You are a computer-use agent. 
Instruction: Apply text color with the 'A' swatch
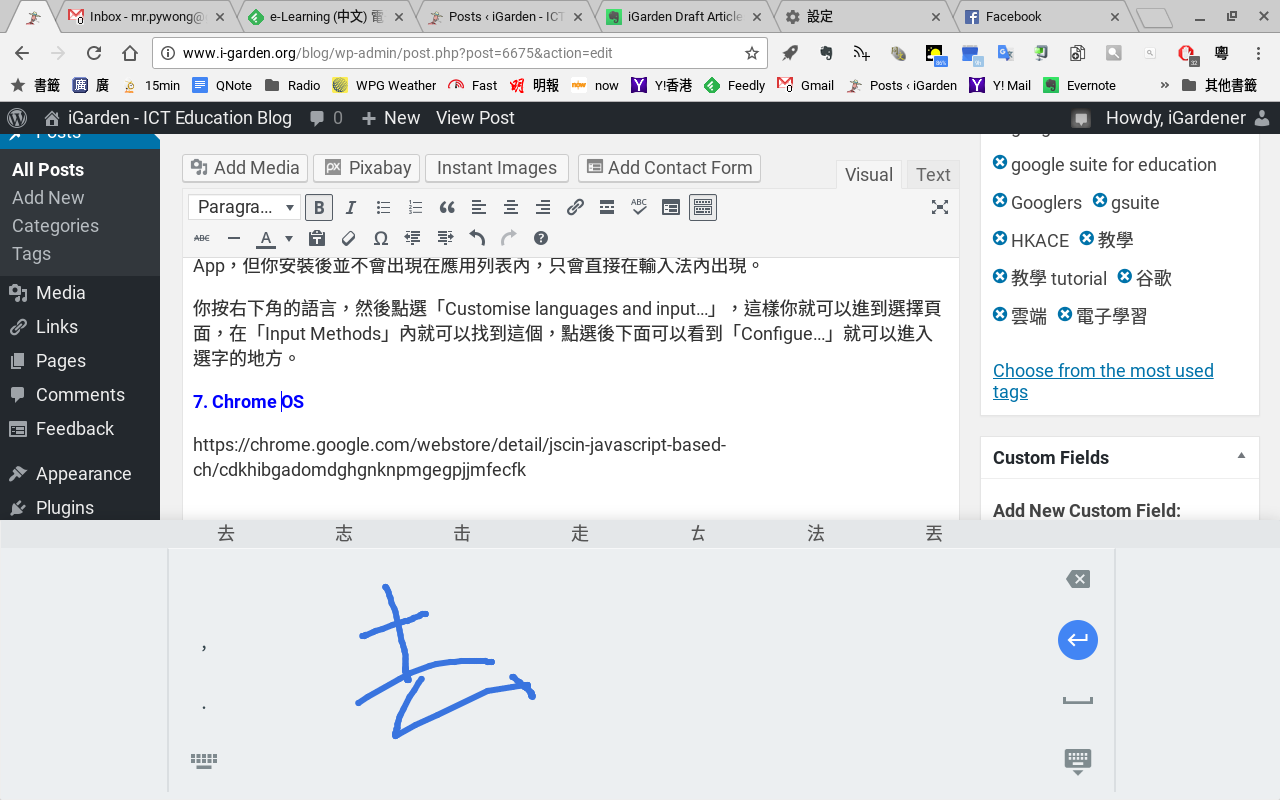(266, 238)
